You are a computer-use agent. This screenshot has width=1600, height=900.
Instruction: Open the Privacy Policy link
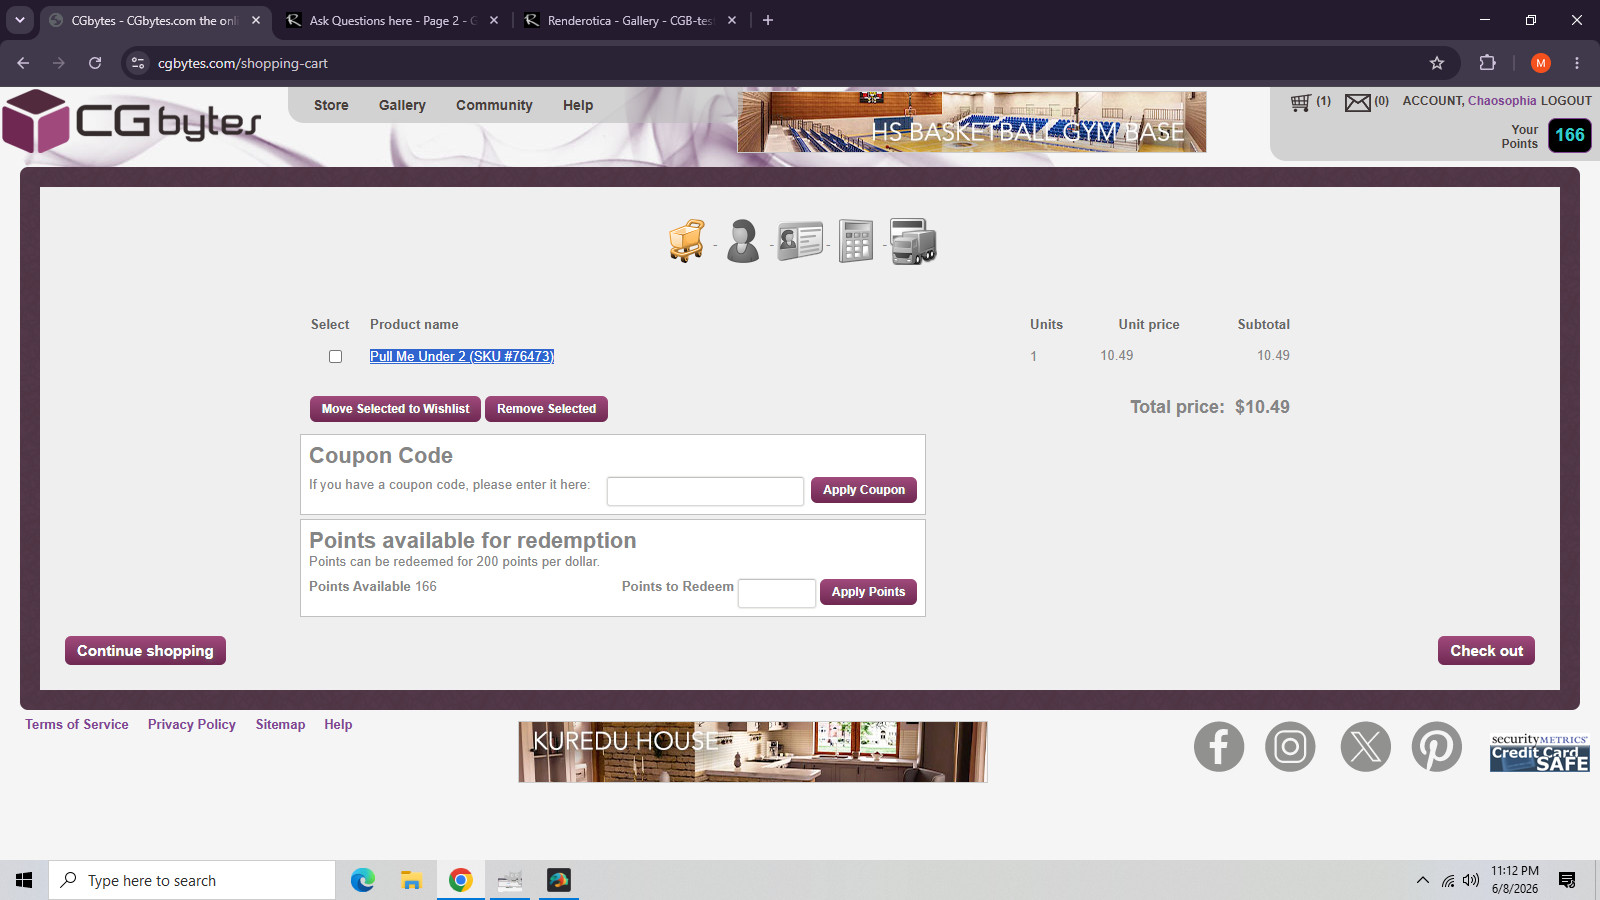point(192,724)
